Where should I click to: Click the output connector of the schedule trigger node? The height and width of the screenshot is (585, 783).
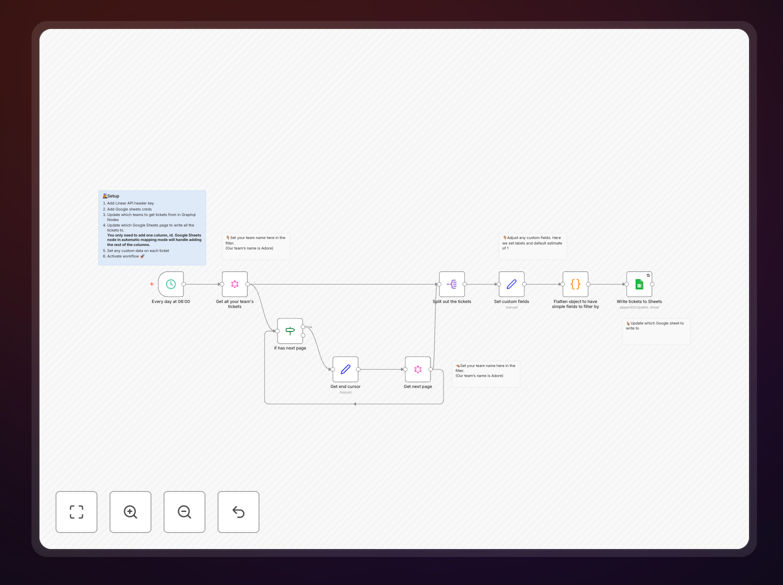point(184,284)
